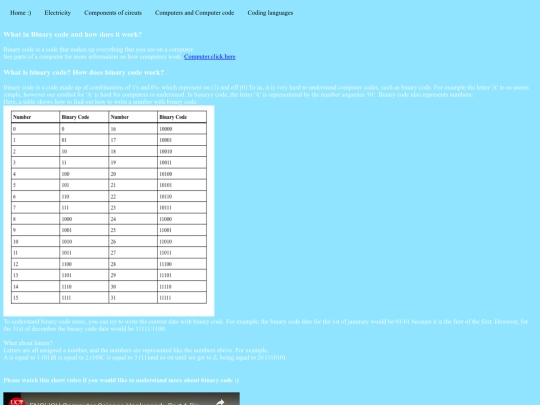Go to the Electricity page
Image resolution: width=540 pixels, height=405 pixels.
pyautogui.click(x=58, y=13)
